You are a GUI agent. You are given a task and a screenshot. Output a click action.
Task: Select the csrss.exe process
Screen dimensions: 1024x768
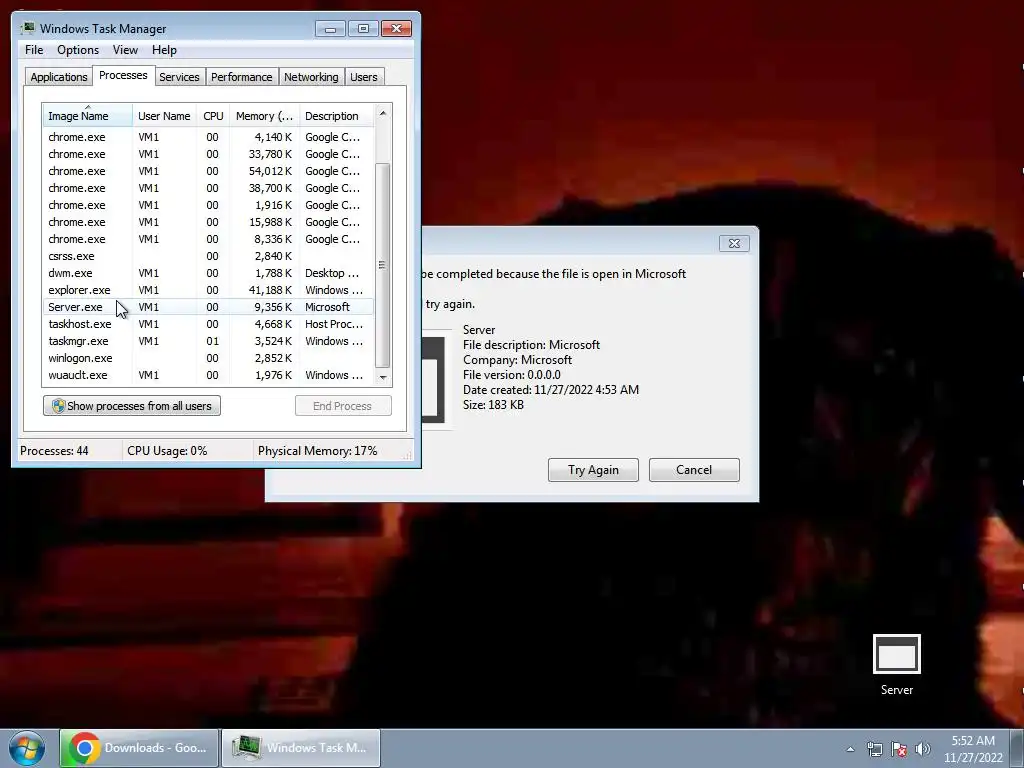208,256
